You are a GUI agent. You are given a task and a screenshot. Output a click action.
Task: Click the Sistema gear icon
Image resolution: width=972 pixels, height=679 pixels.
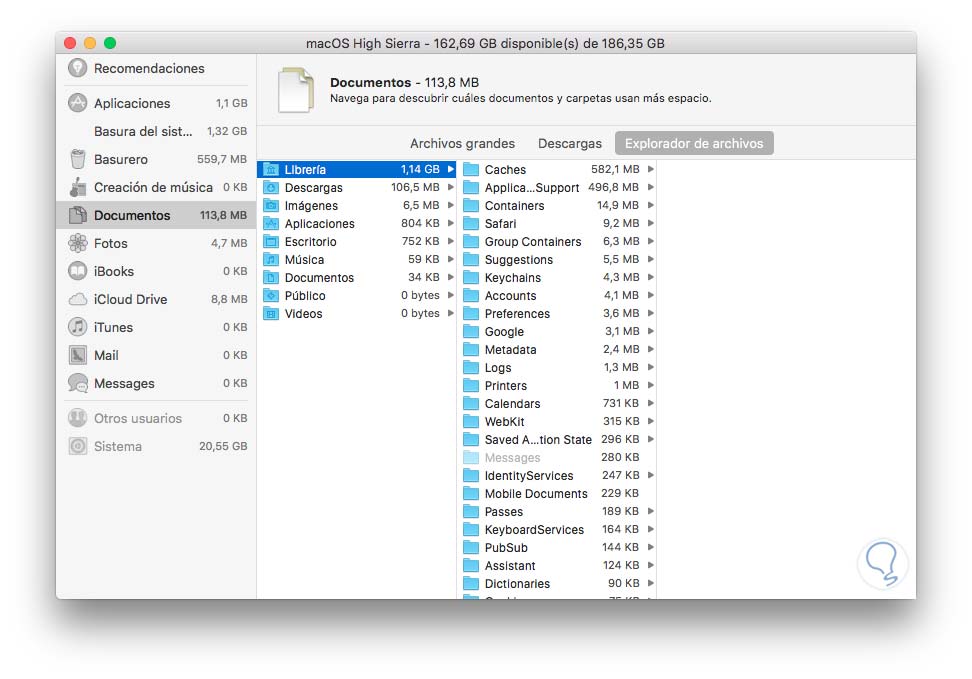[77, 446]
